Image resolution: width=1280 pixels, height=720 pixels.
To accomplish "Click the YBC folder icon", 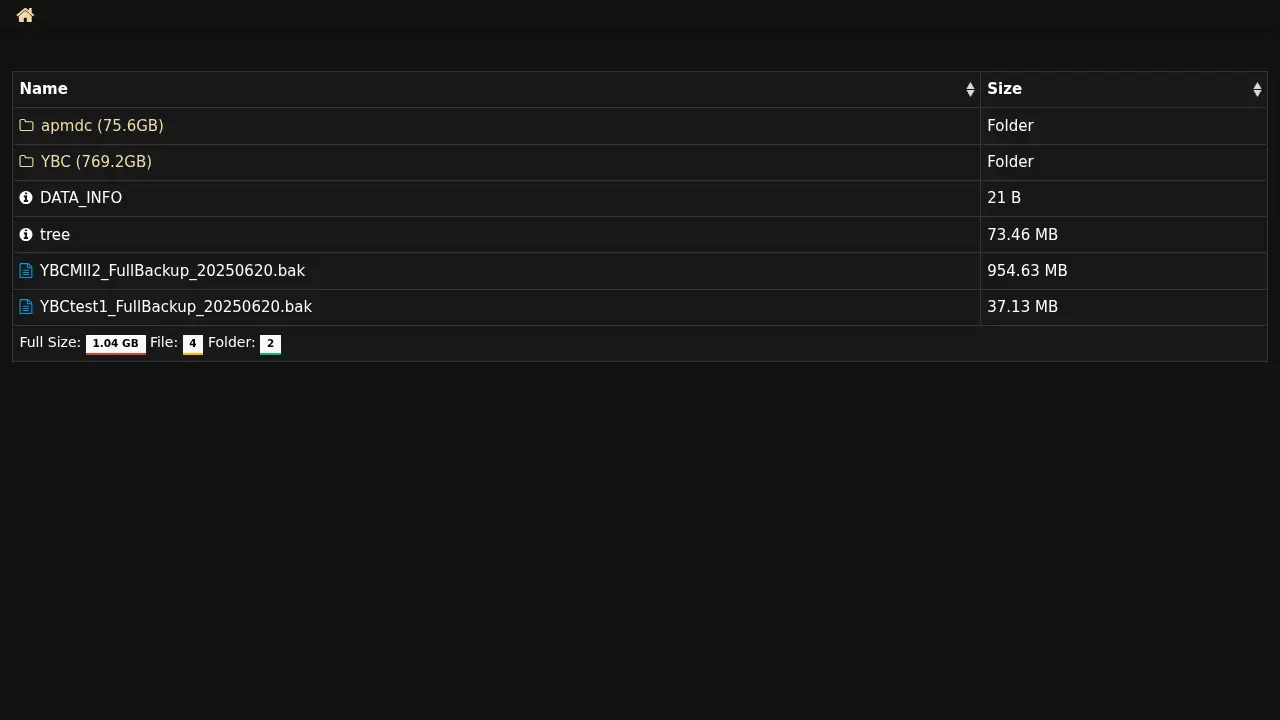I will coord(27,162).
